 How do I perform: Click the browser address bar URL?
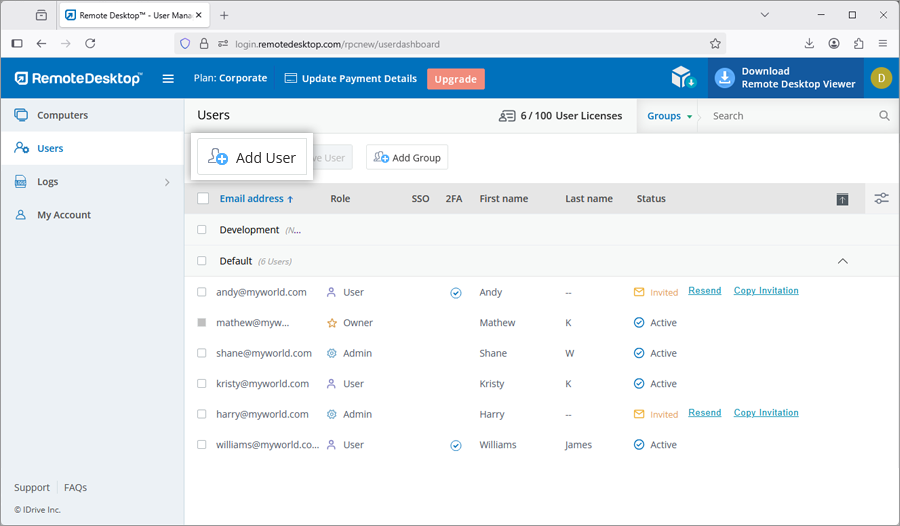tap(338, 44)
